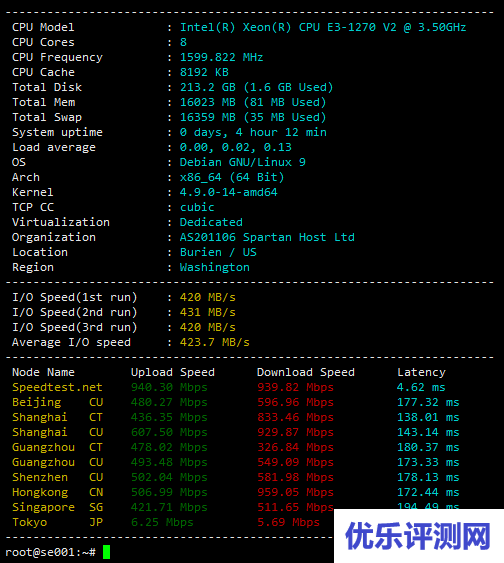Click the Washington region value
504x563 pixels.
pyautogui.click(x=214, y=267)
